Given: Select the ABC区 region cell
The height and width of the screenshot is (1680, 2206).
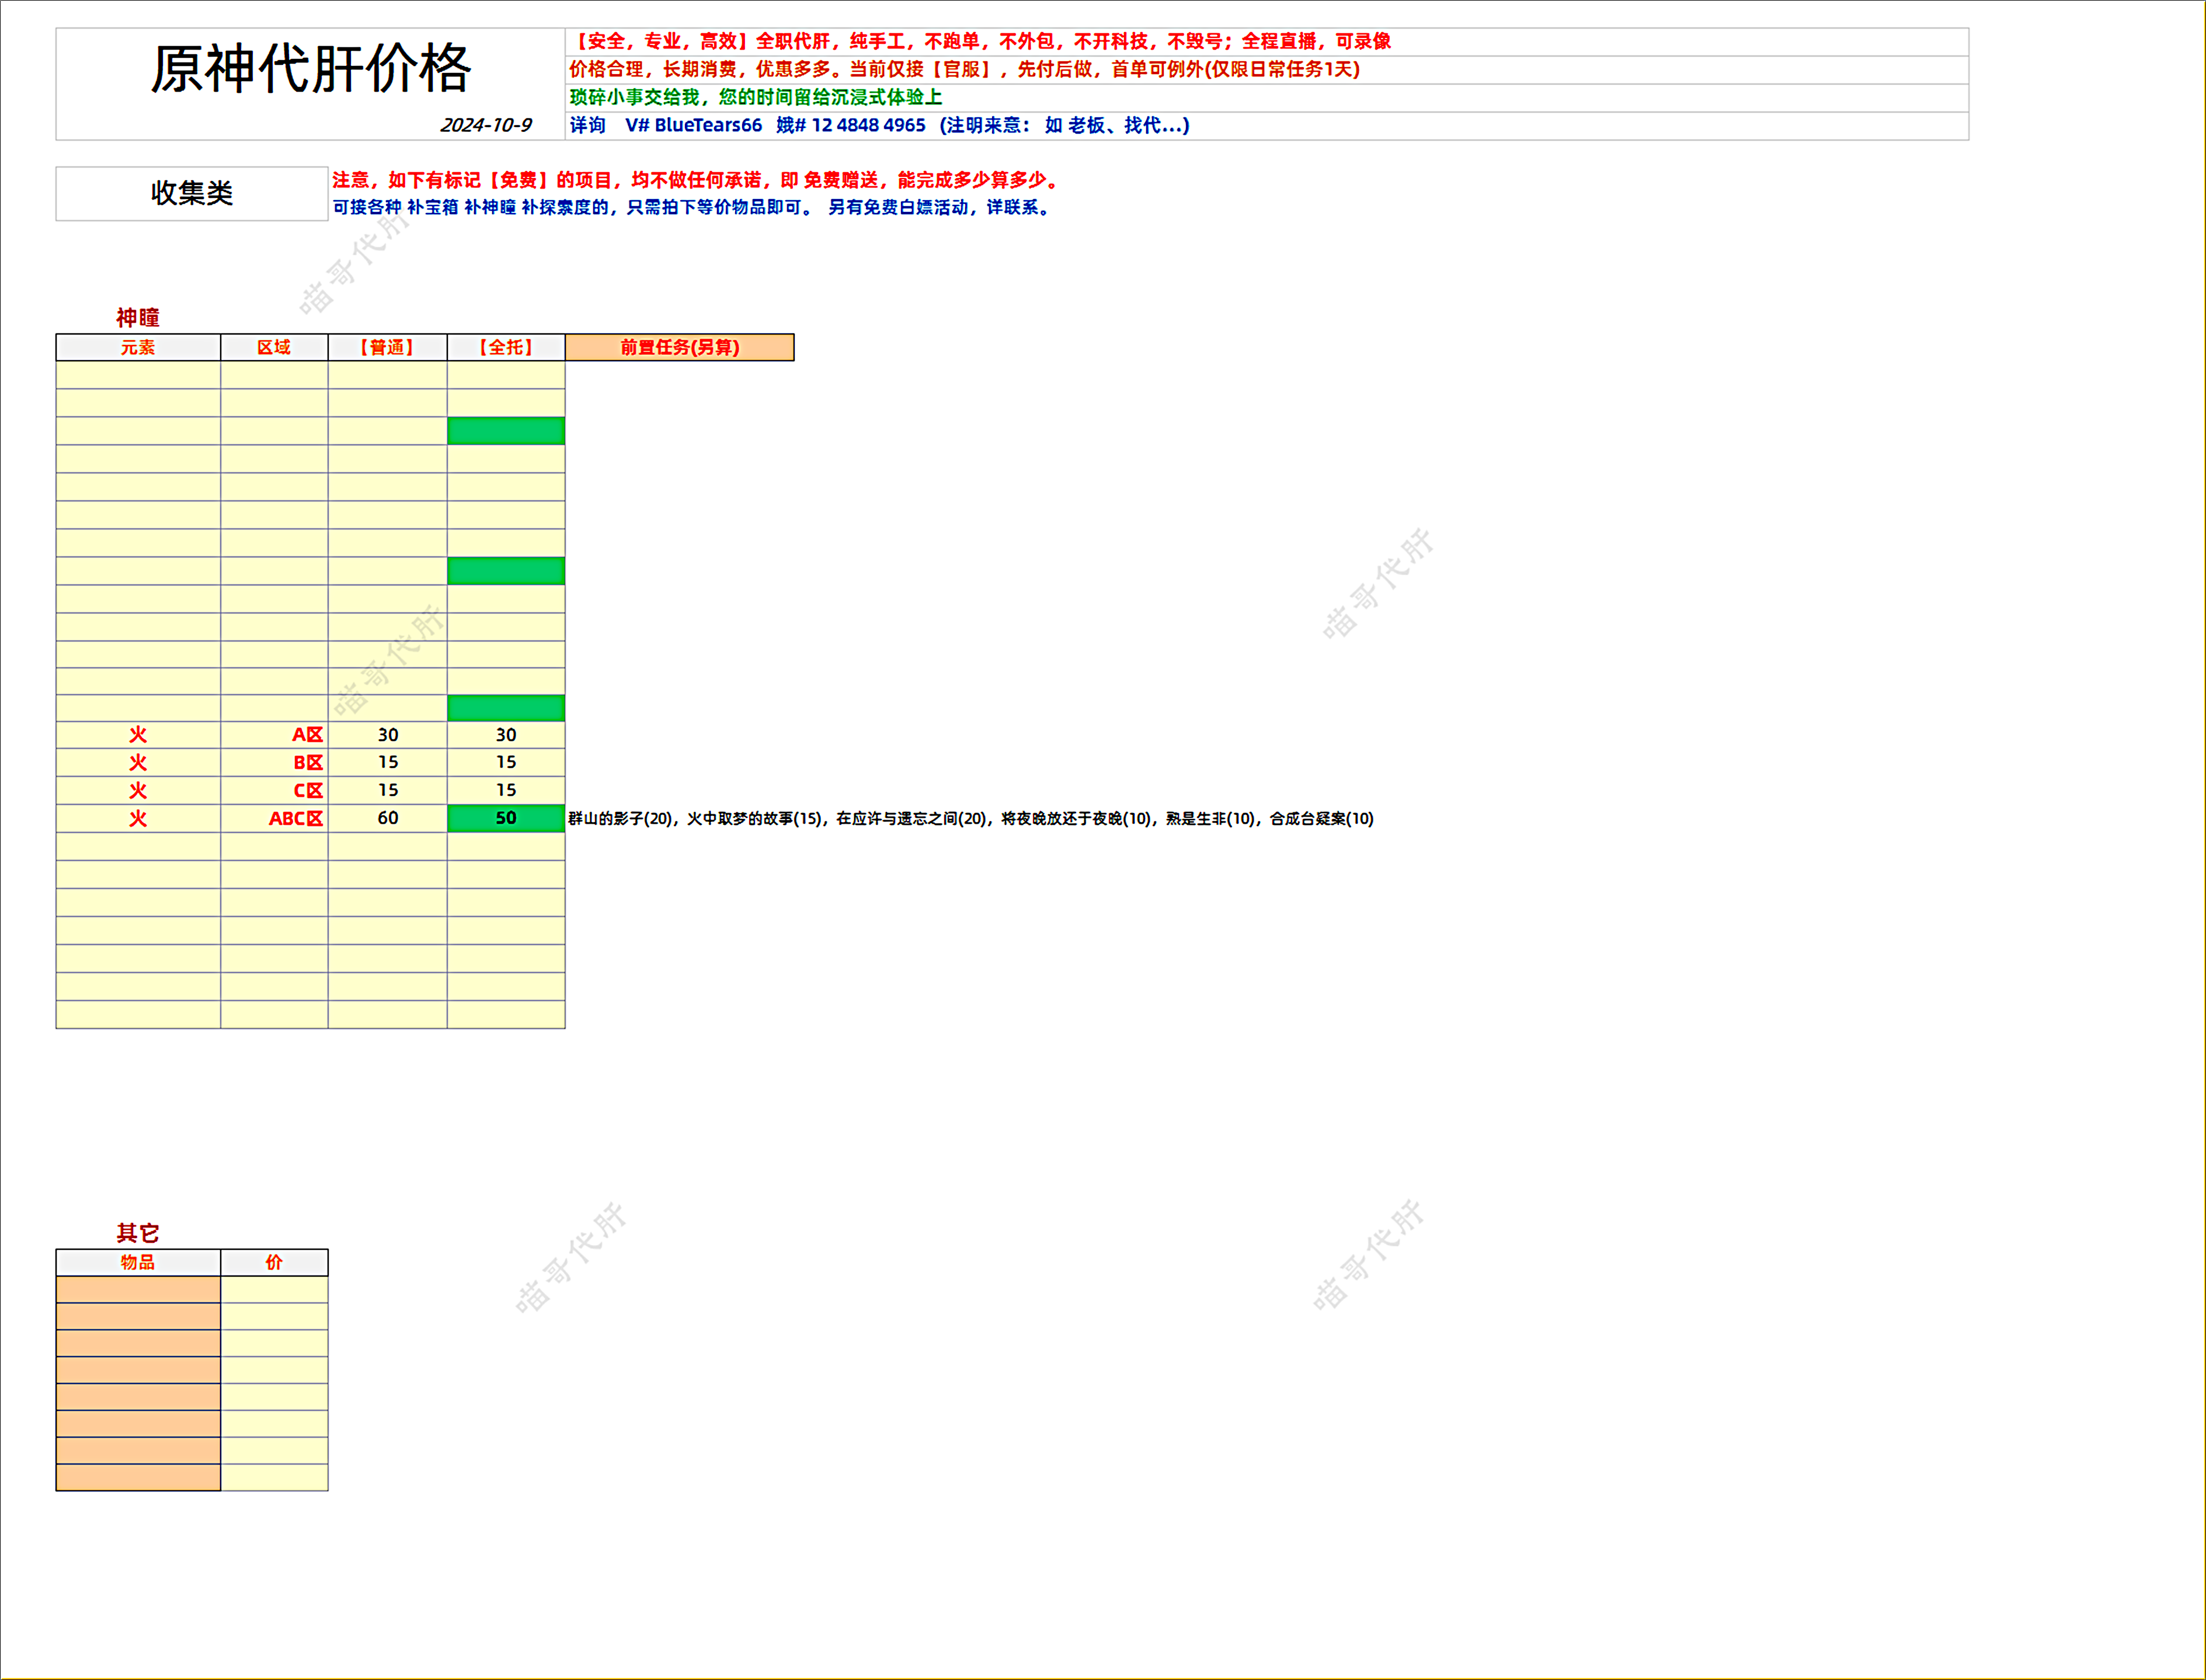Looking at the screenshot, I should (295, 818).
